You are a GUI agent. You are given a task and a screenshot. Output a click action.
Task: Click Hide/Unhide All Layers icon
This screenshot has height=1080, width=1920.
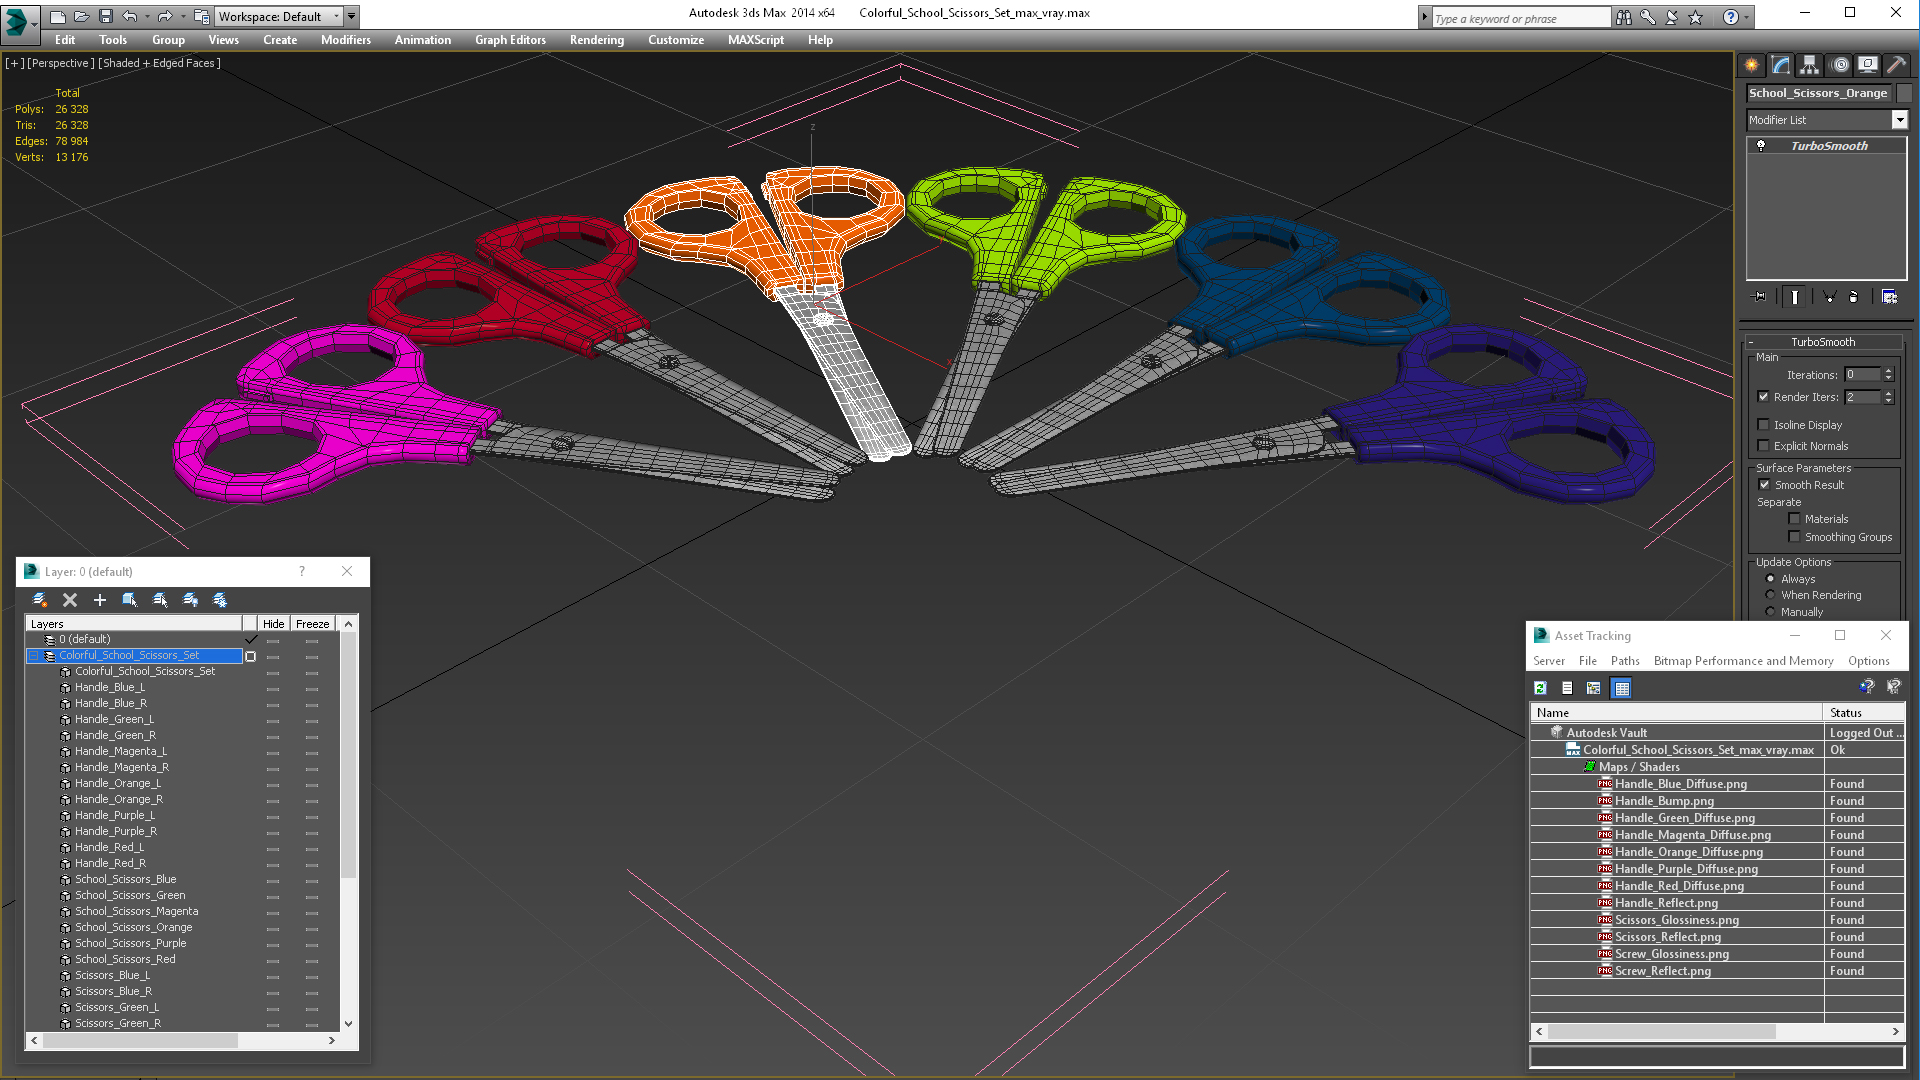point(190,600)
